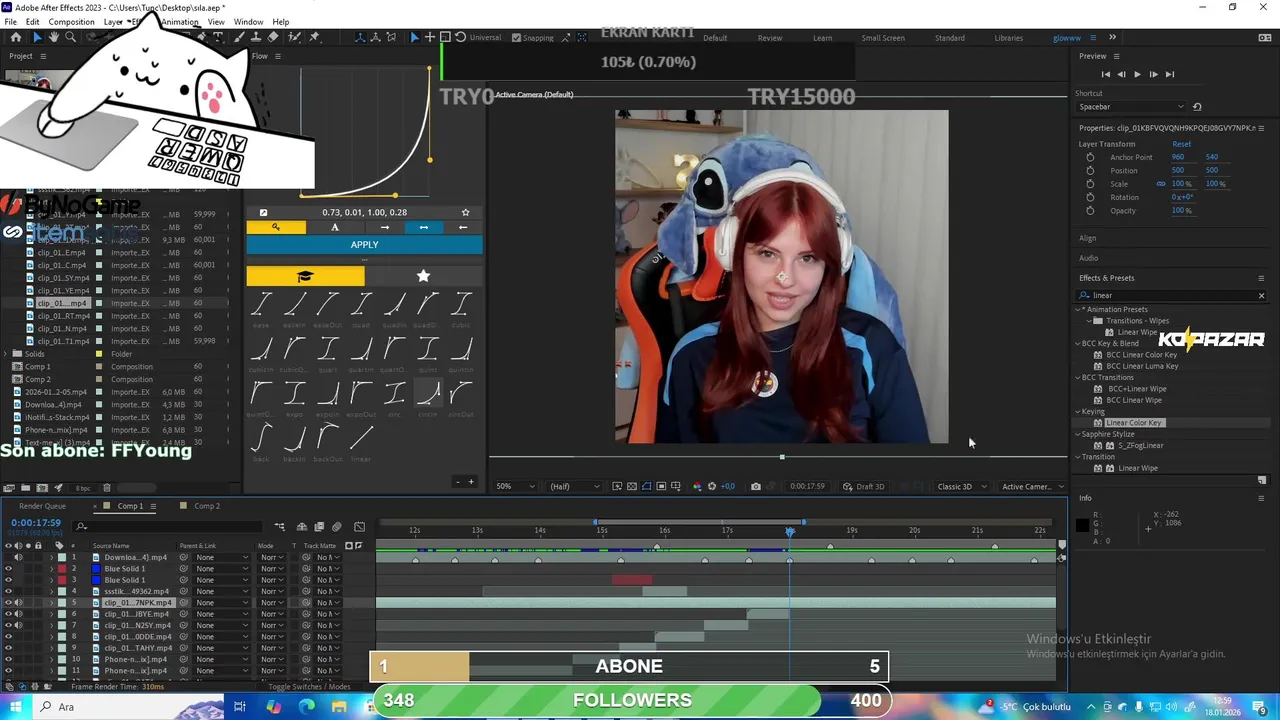Select the Selection arrow tool
This screenshot has width=1280, height=720.
tap(36, 37)
